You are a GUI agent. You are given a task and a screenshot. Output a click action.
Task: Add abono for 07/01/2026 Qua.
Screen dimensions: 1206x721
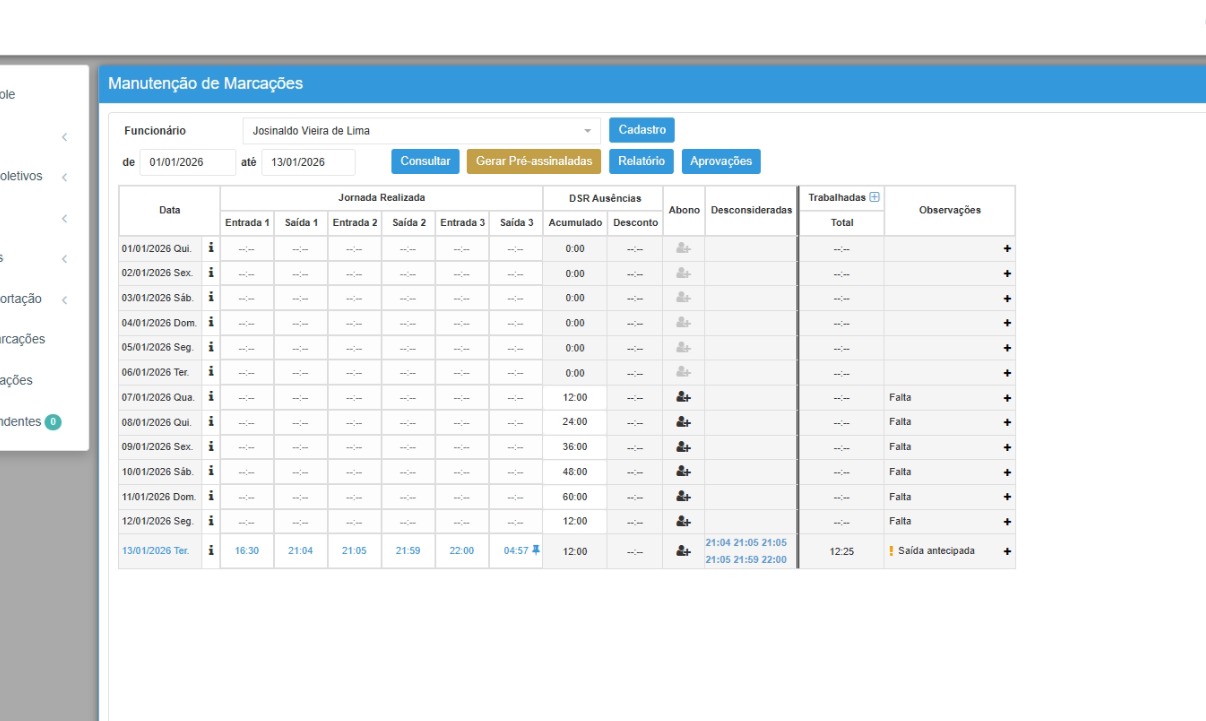coord(683,397)
